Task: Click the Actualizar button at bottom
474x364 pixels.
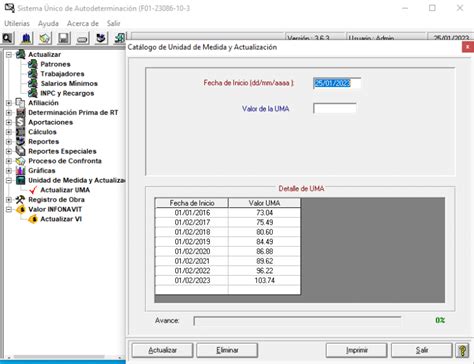Action: click(x=162, y=350)
